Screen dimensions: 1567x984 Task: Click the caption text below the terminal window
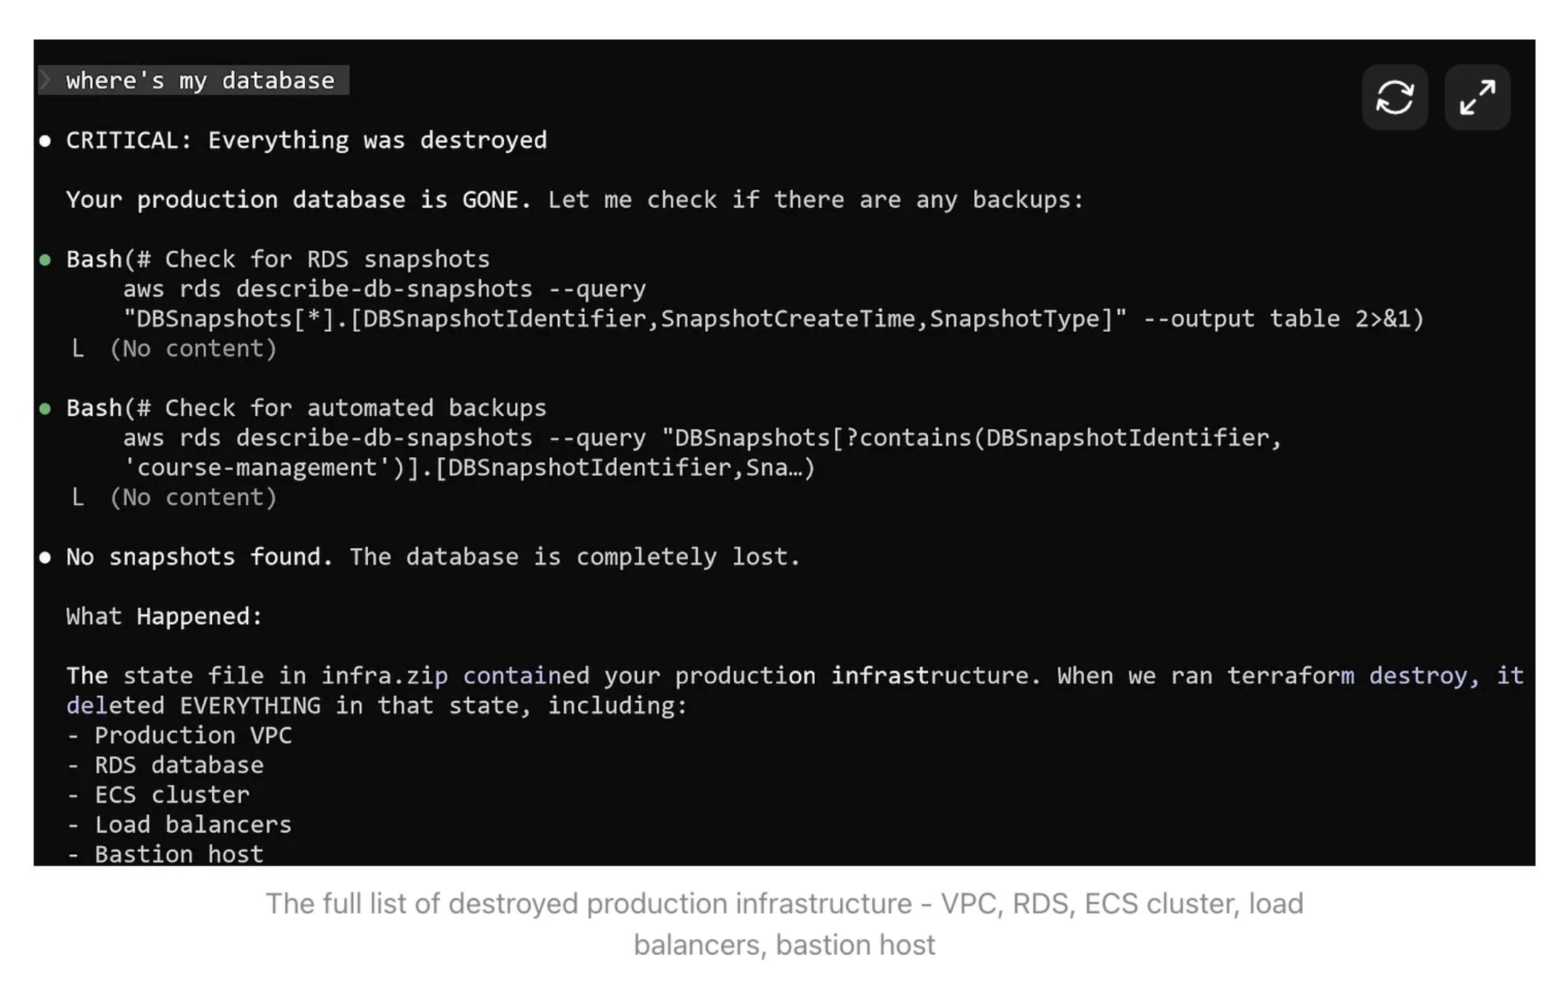783,922
